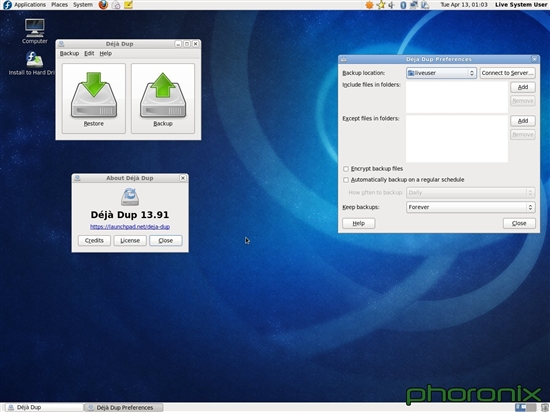
Task: Click the orange sun update tray icon
Action: point(369,5)
